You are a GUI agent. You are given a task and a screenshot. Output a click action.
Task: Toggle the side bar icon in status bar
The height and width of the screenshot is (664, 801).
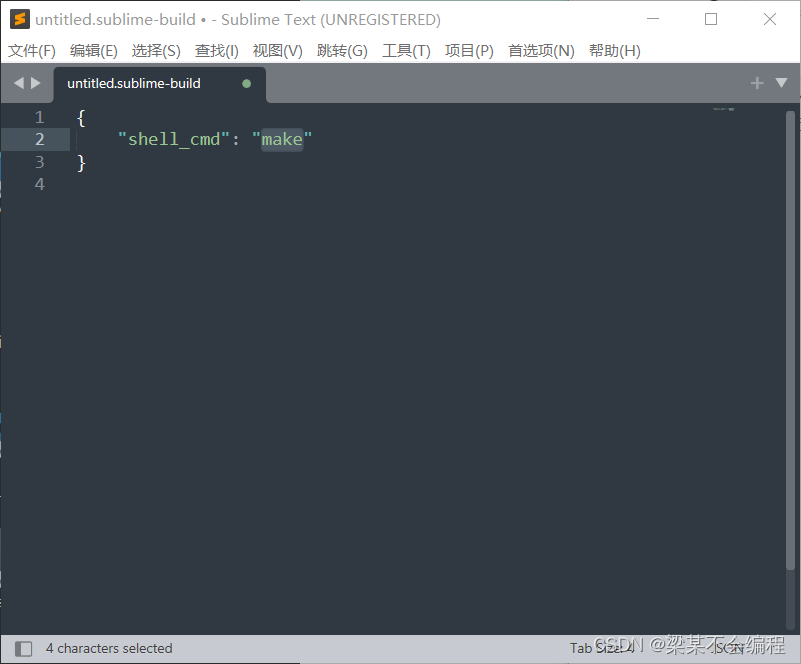tap(23, 649)
